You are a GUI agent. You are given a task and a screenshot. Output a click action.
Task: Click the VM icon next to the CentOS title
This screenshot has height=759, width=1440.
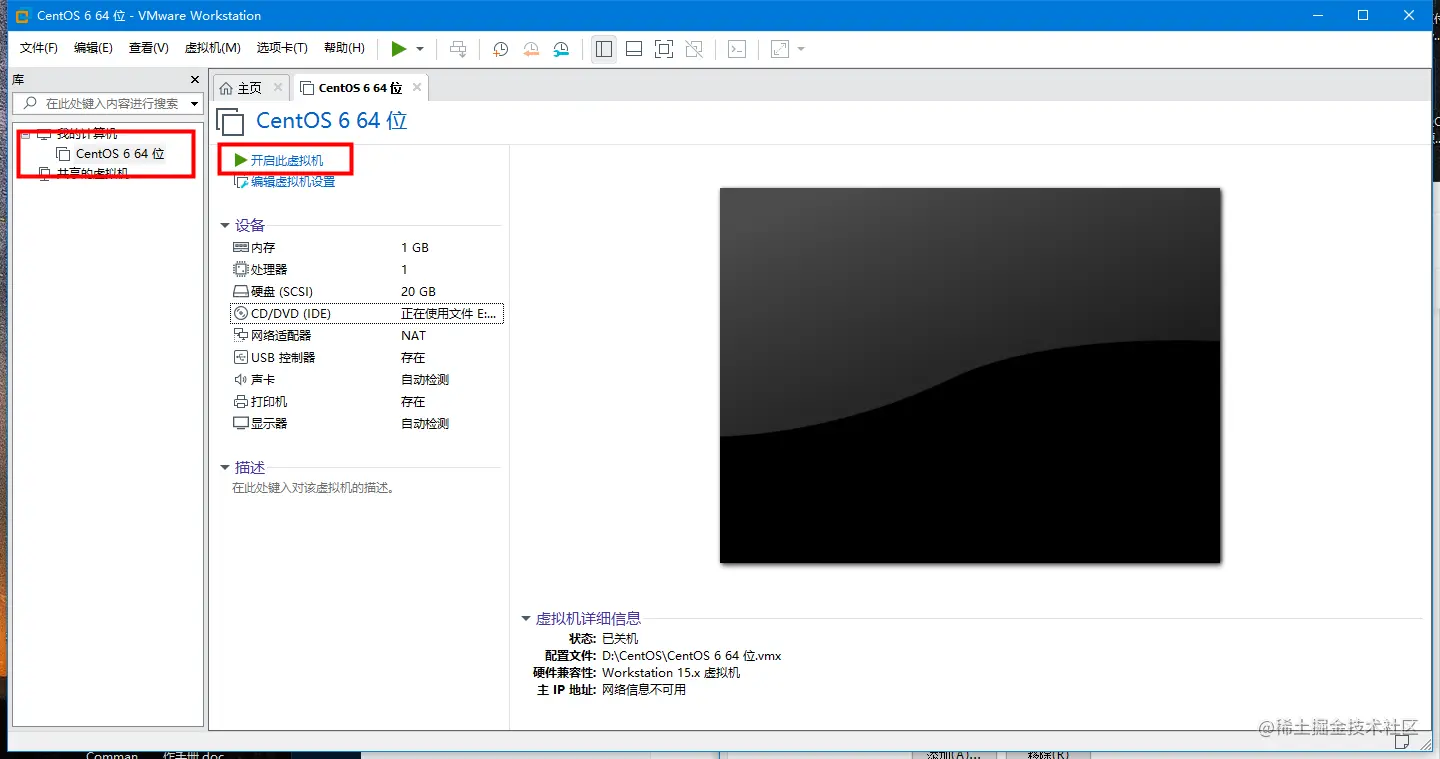(x=230, y=121)
